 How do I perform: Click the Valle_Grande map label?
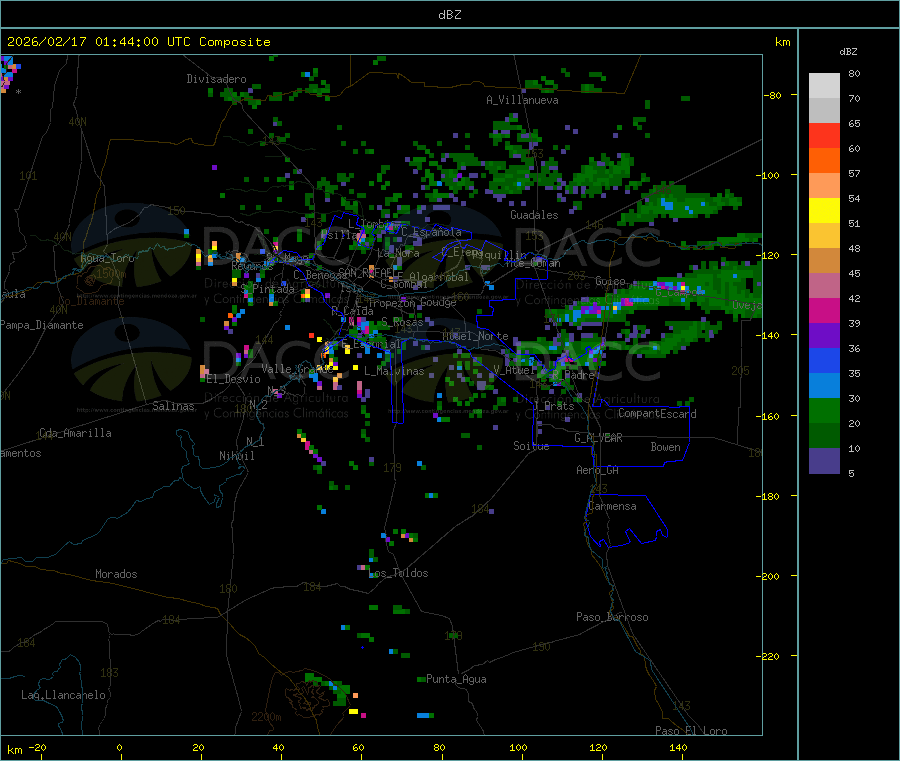[x=297, y=369]
